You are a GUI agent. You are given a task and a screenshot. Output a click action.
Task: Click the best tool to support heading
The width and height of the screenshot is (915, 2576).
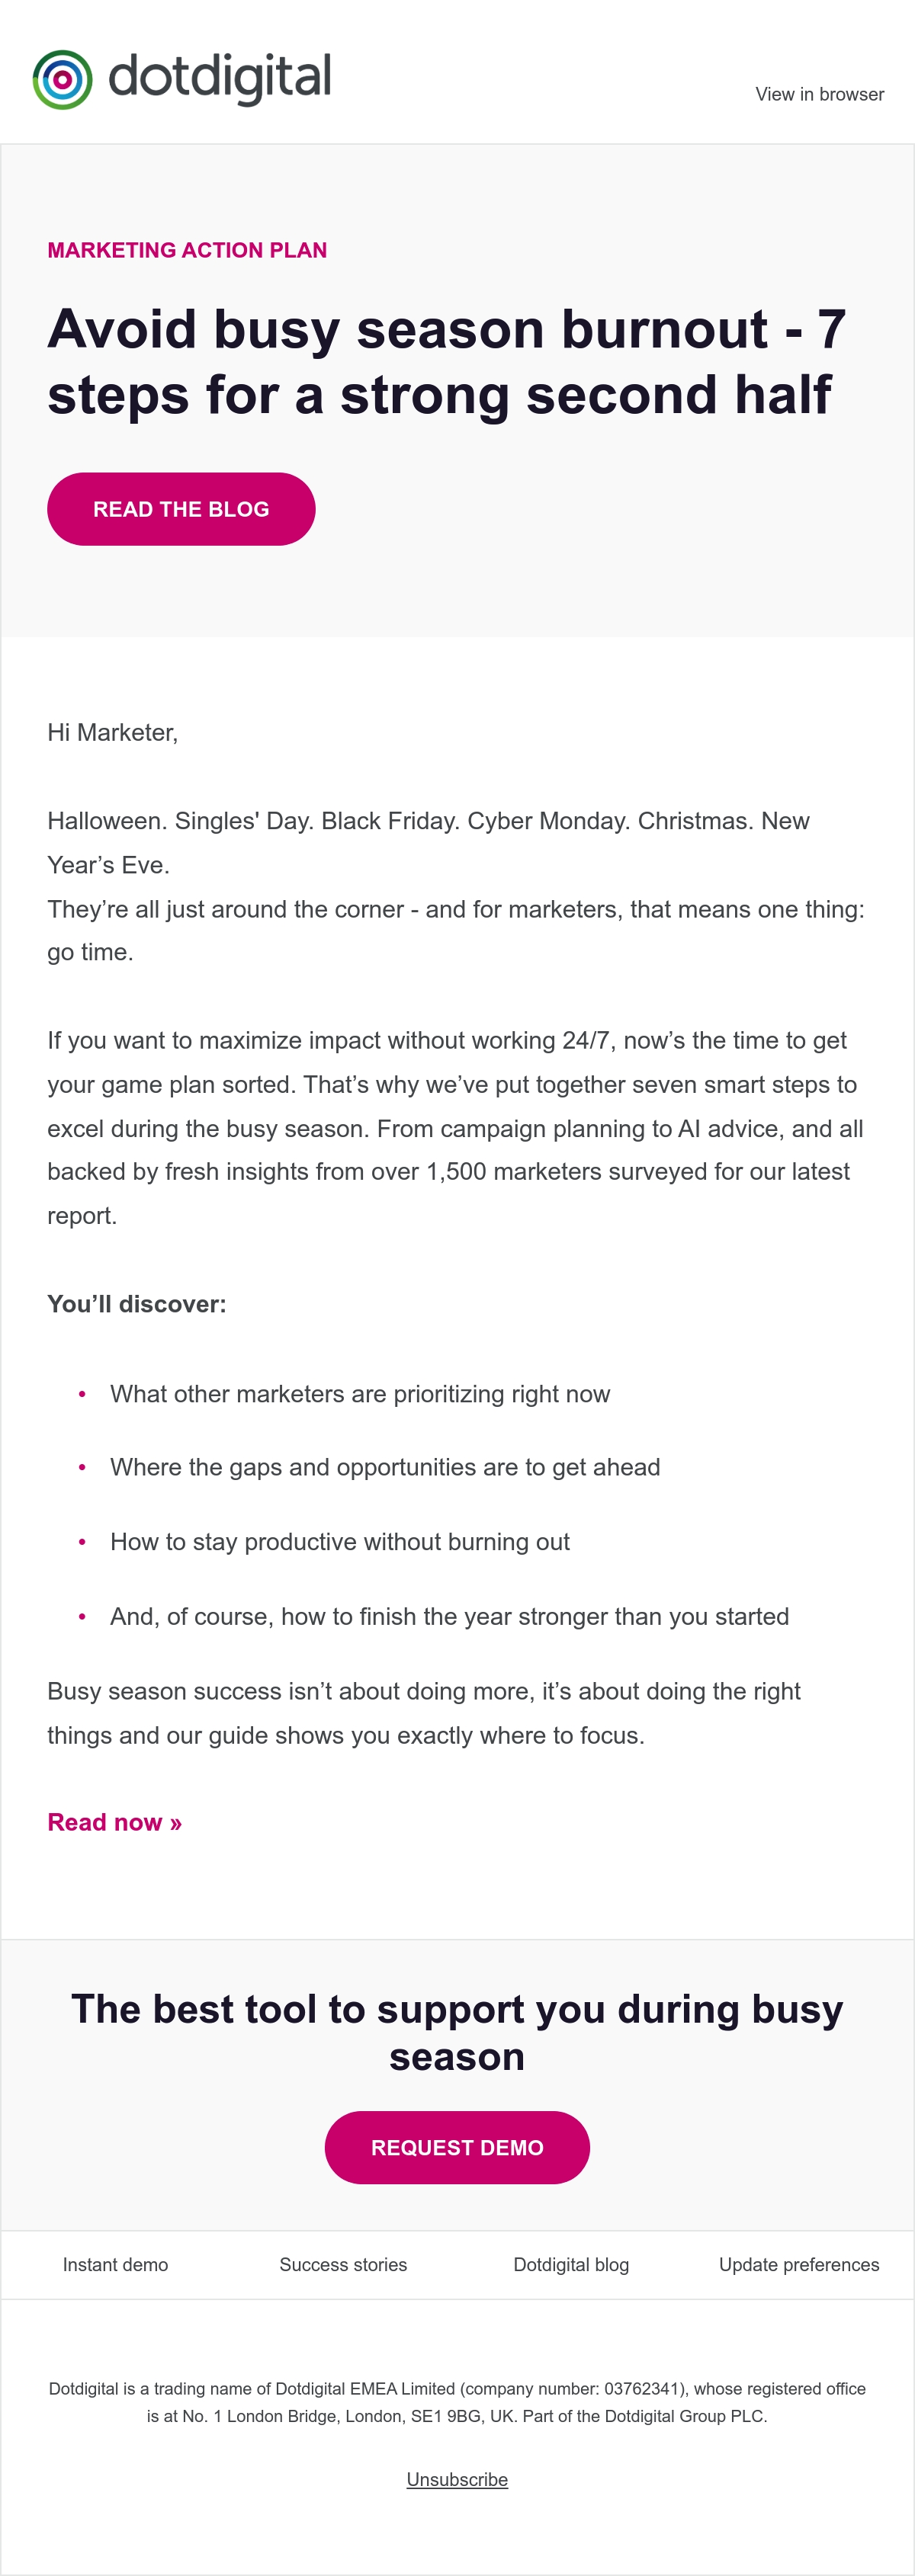(x=457, y=2033)
